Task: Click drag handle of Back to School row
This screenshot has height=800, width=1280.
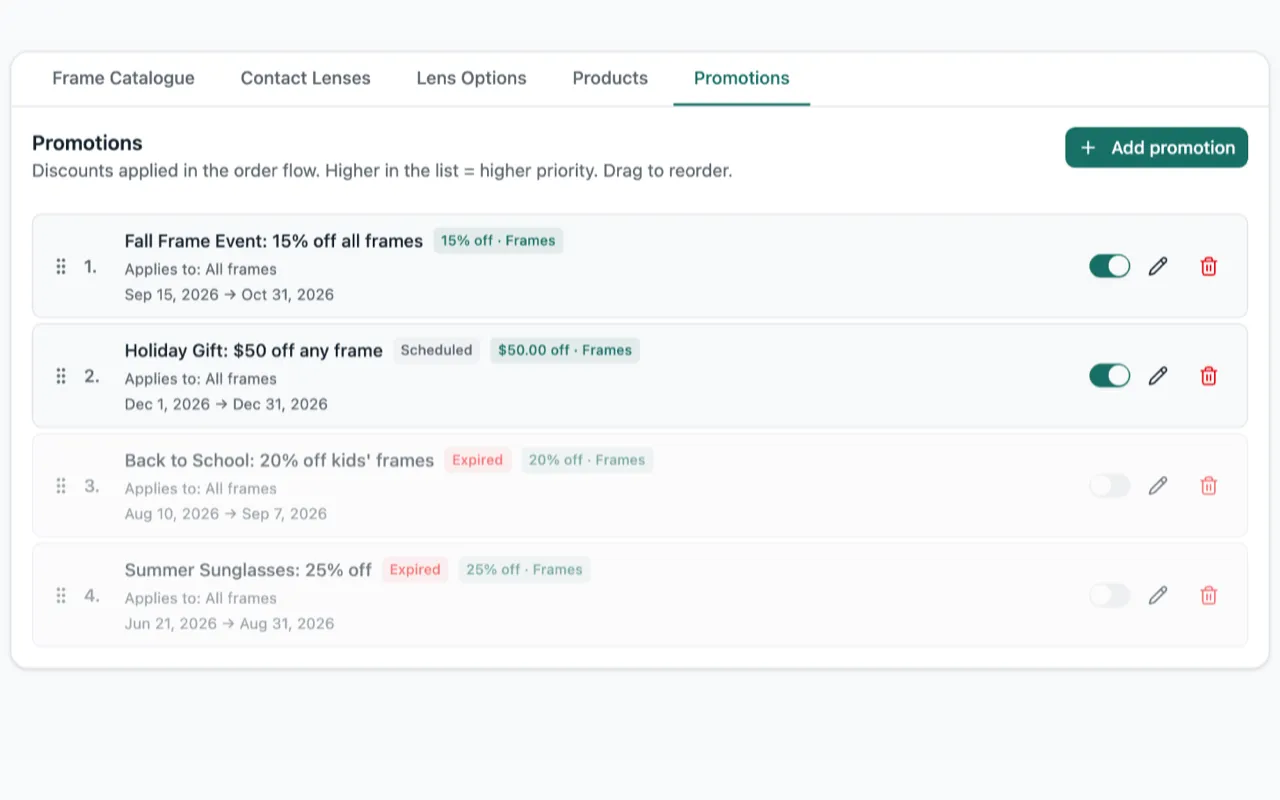Action: click(61, 486)
